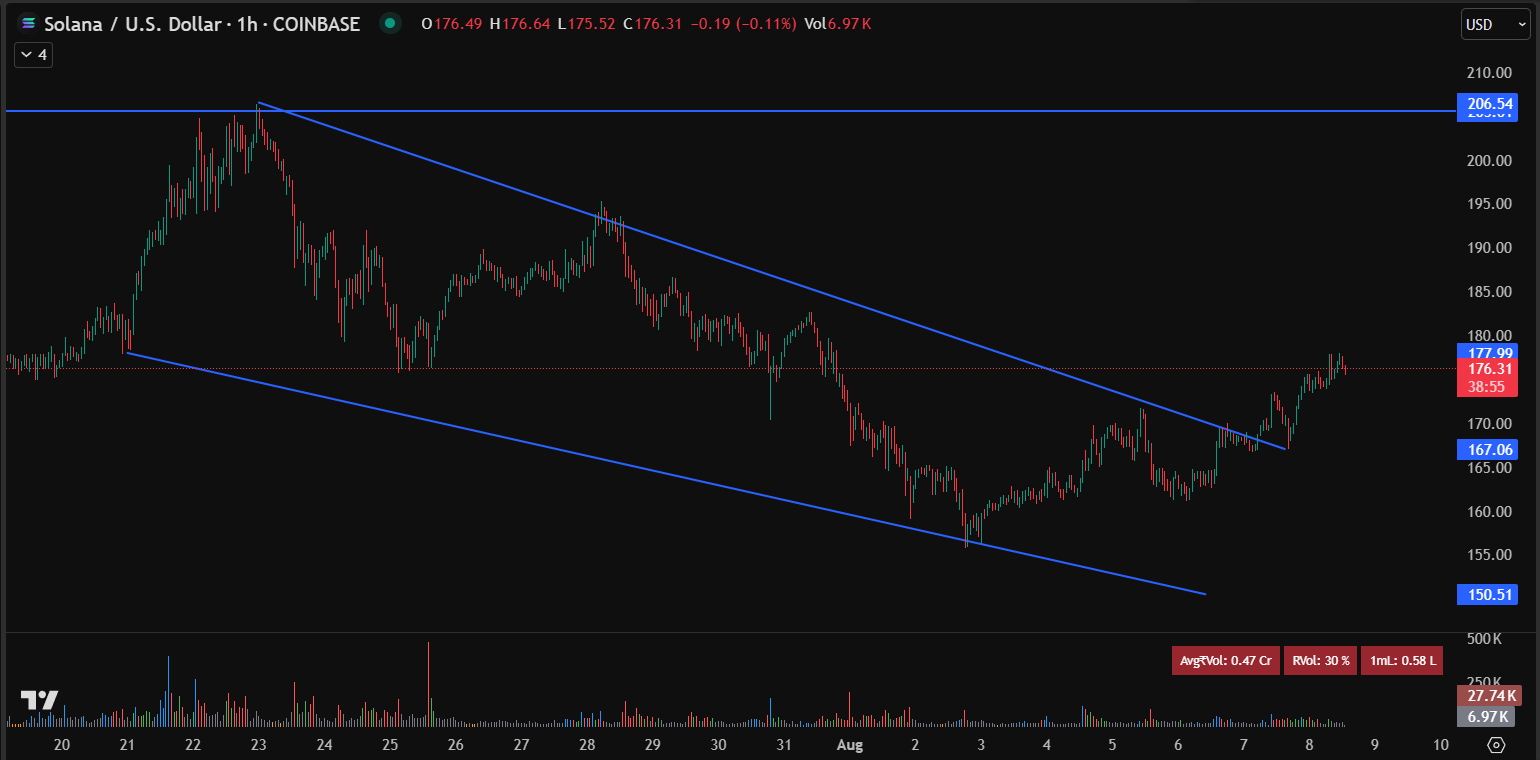The width and height of the screenshot is (1540, 760).
Task: Select the 167.06 price label on axis
Action: point(1489,450)
